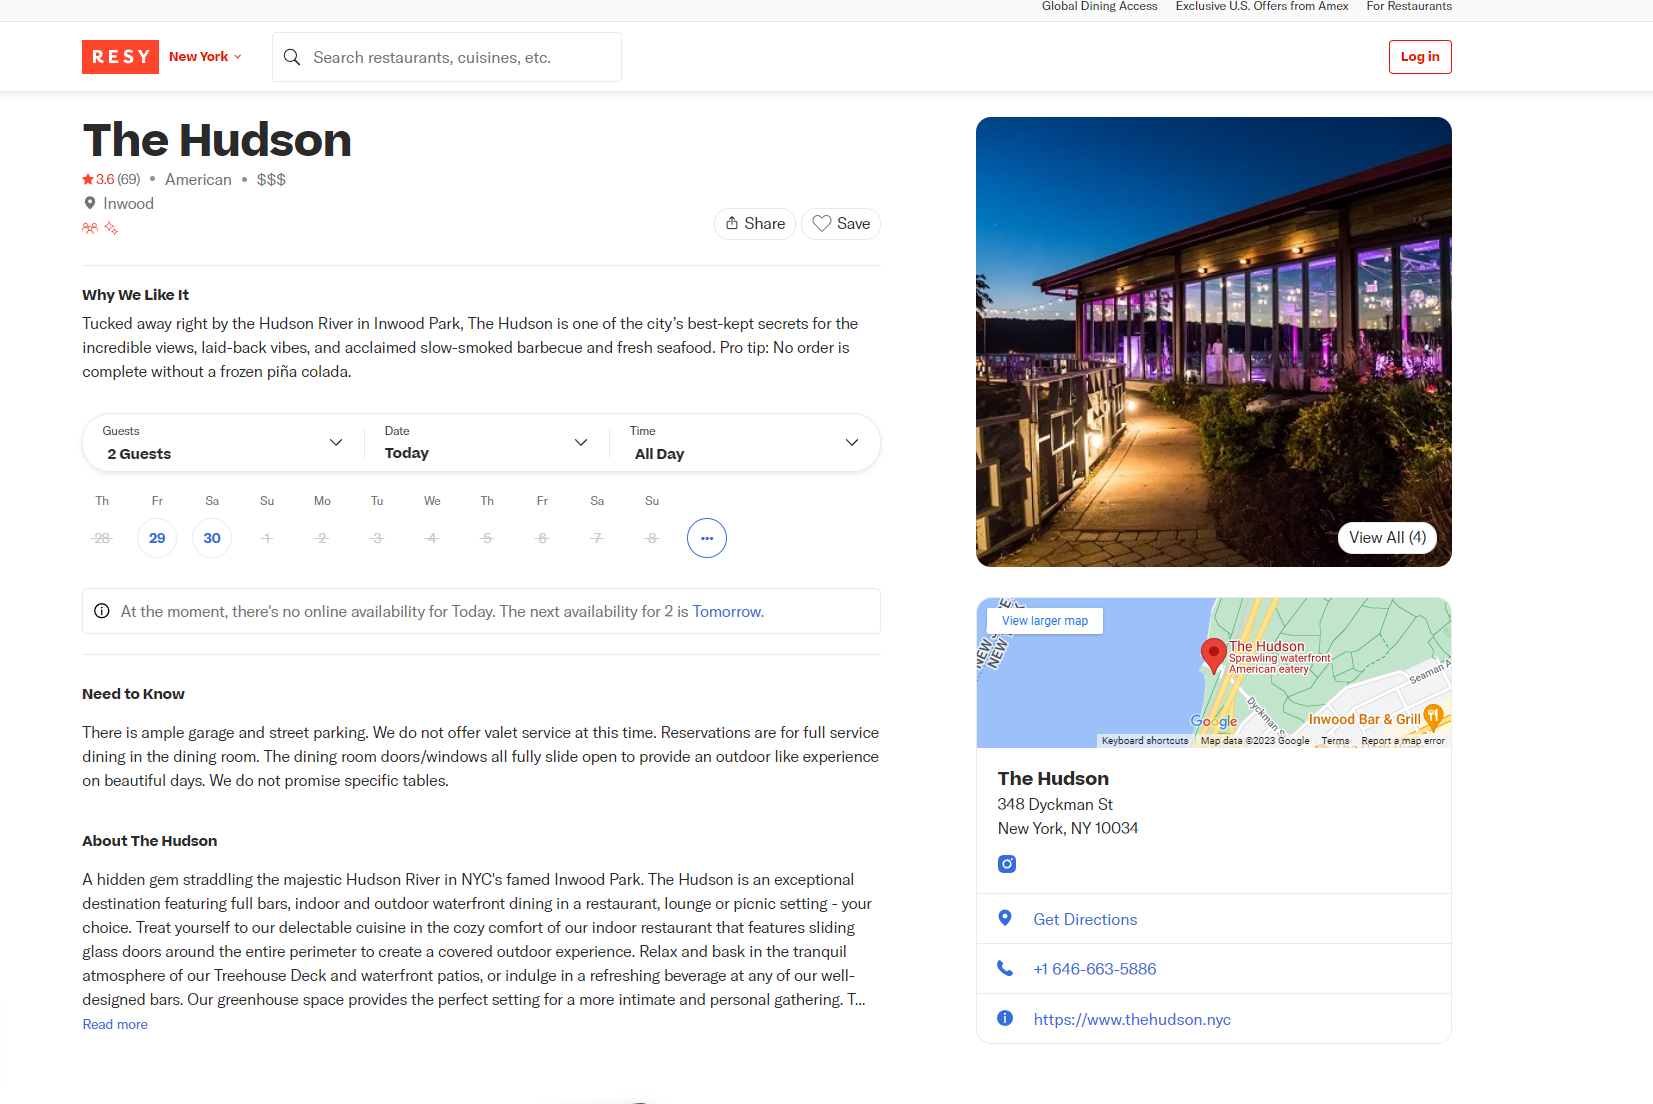Click the group dining icon under Inwood

(x=90, y=228)
